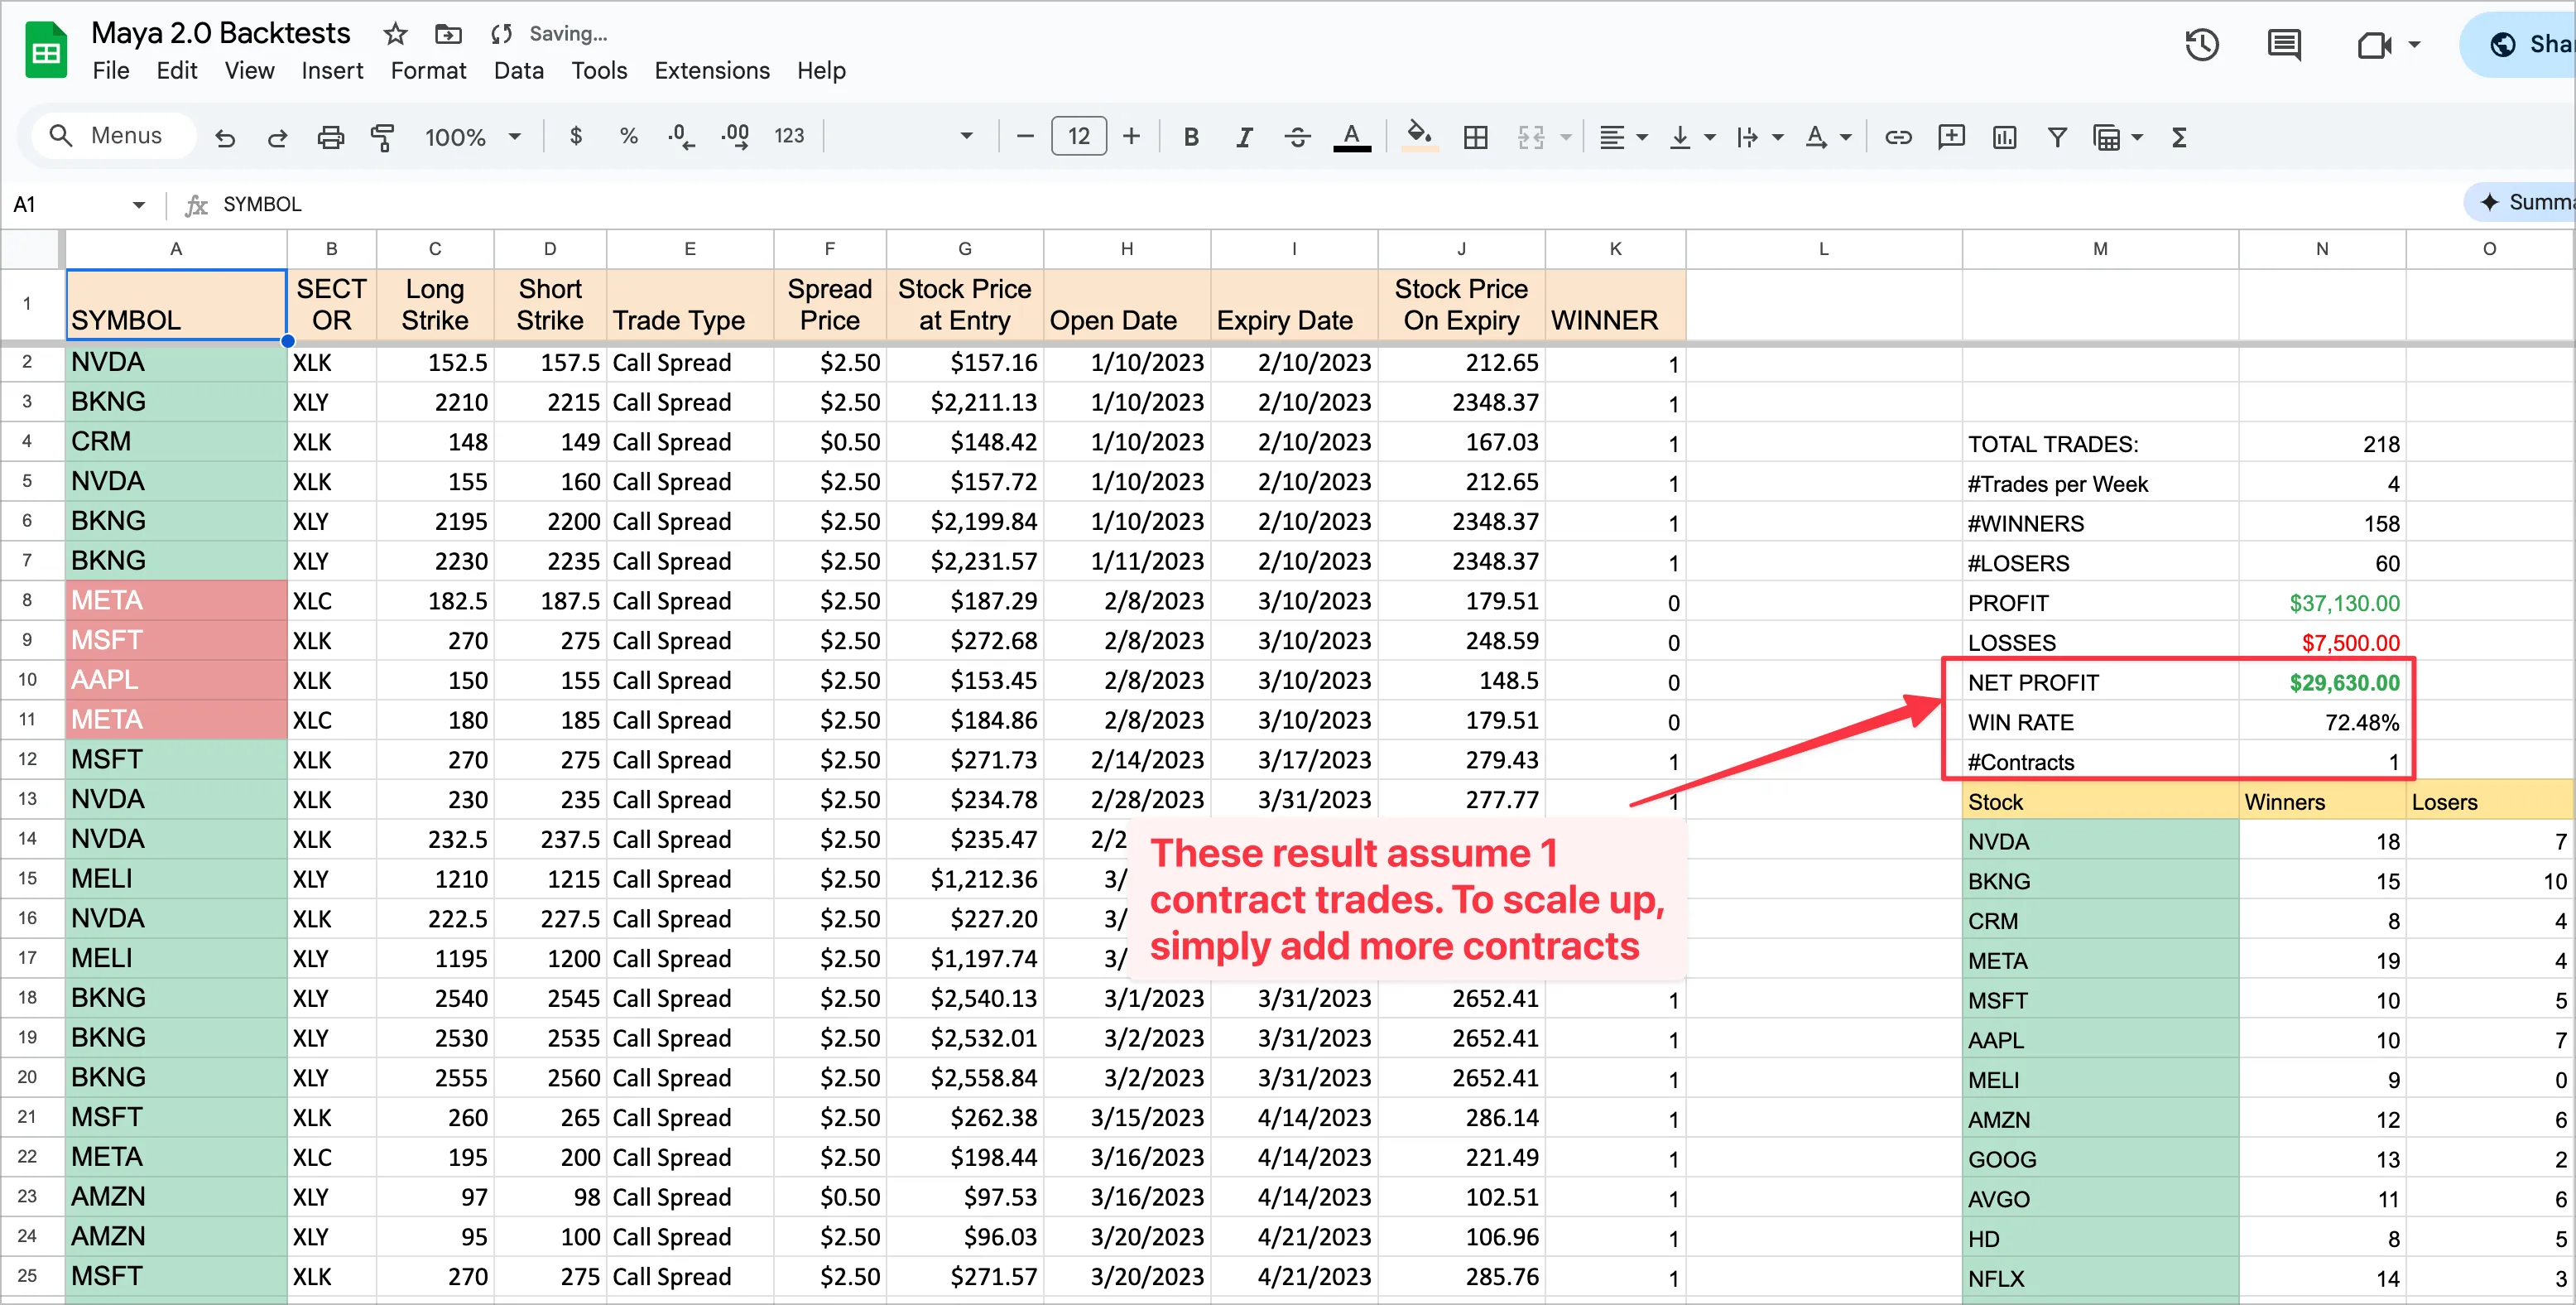Click the Redo arrow icon
This screenshot has width=2576, height=1305.
coord(277,137)
